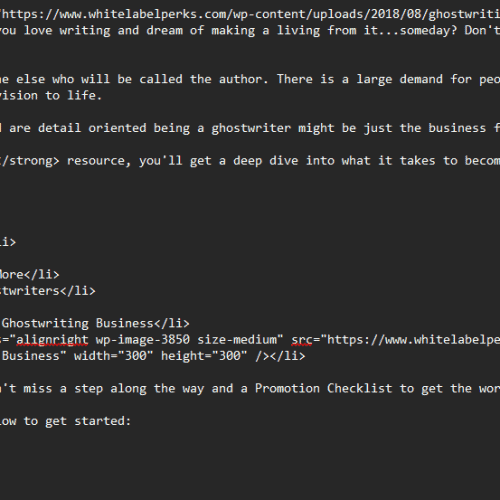
Task: Click the word 'oriented' after detail
Action: tap(117, 128)
